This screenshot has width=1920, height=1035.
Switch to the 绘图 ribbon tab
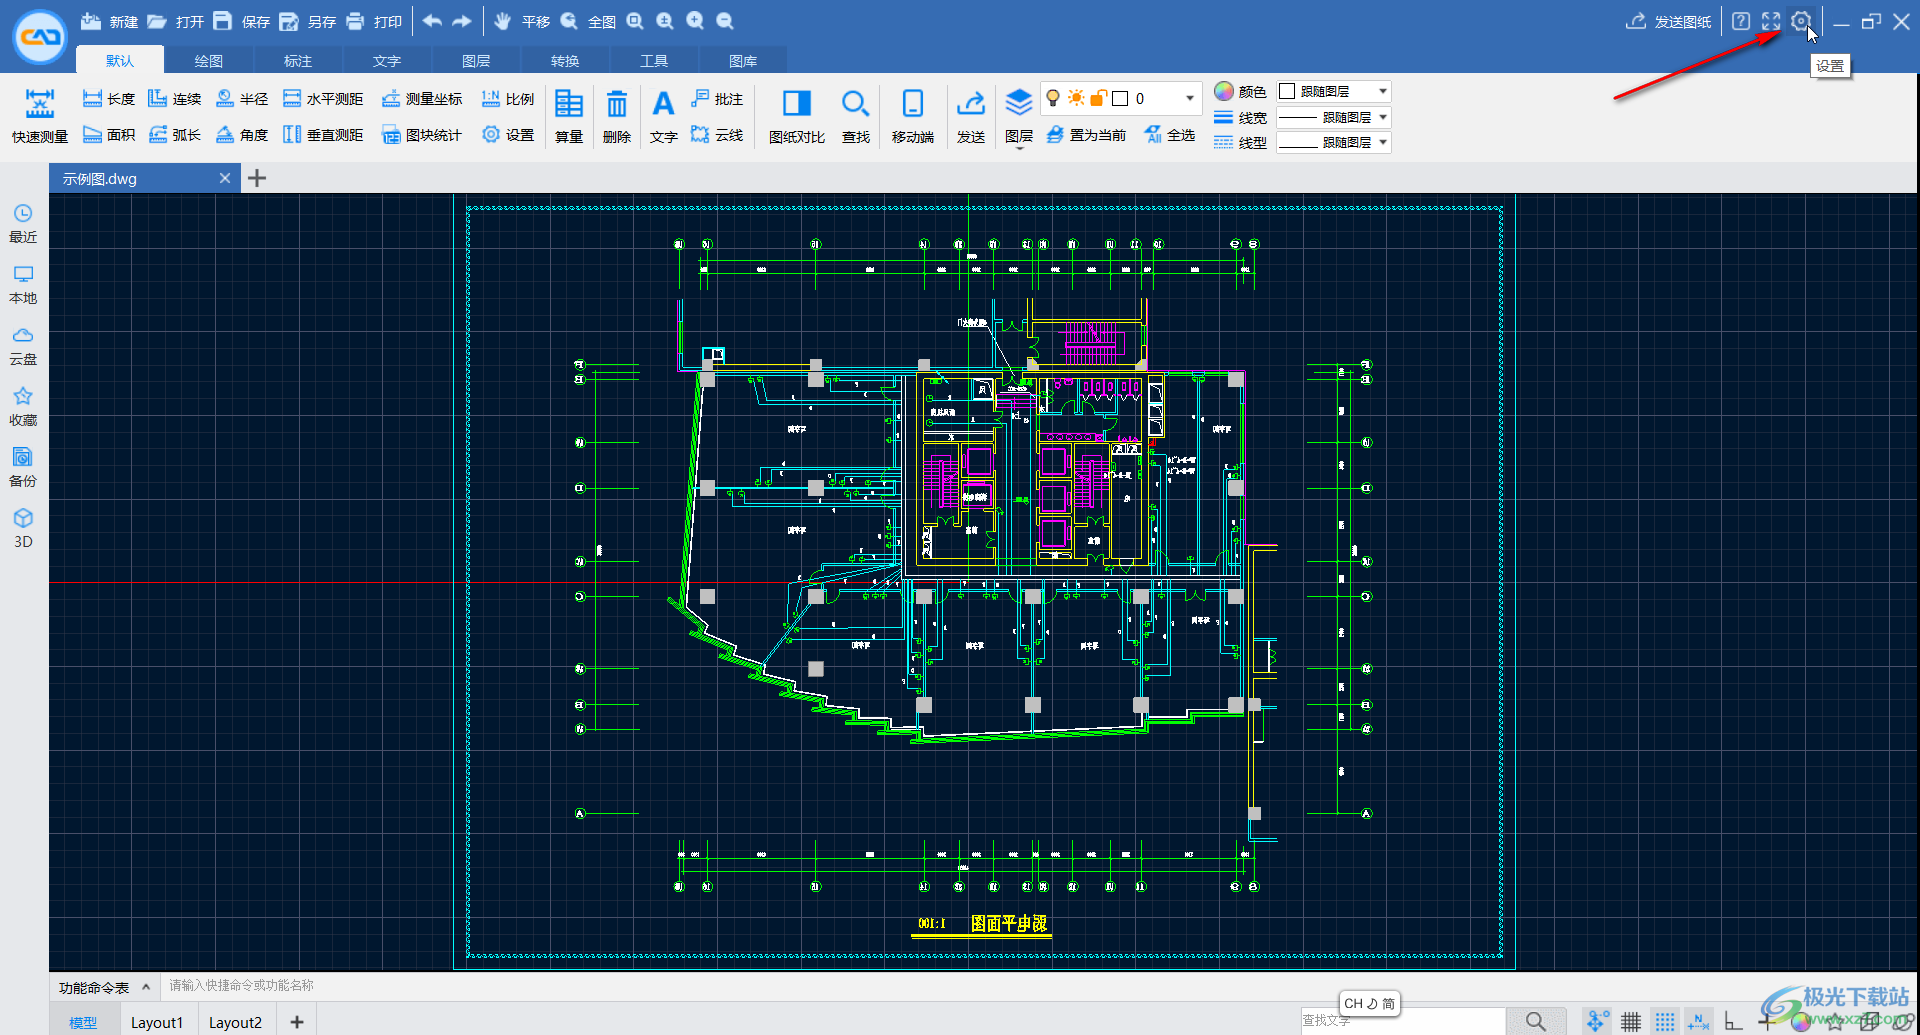tap(209, 61)
